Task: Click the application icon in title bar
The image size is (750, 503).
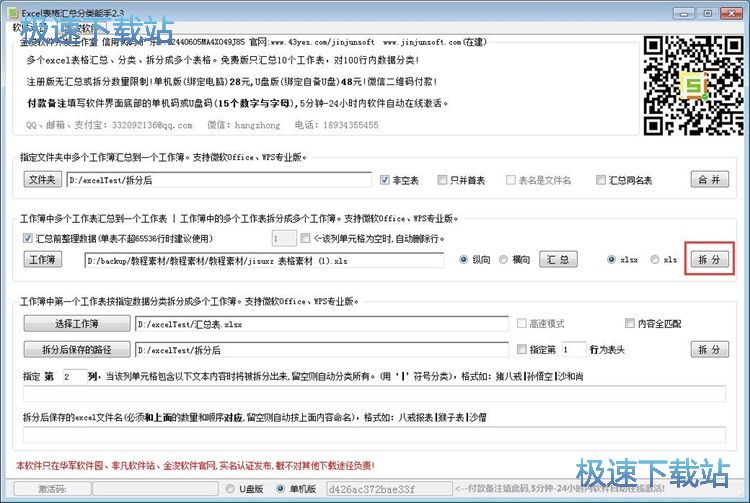Action: 13,13
